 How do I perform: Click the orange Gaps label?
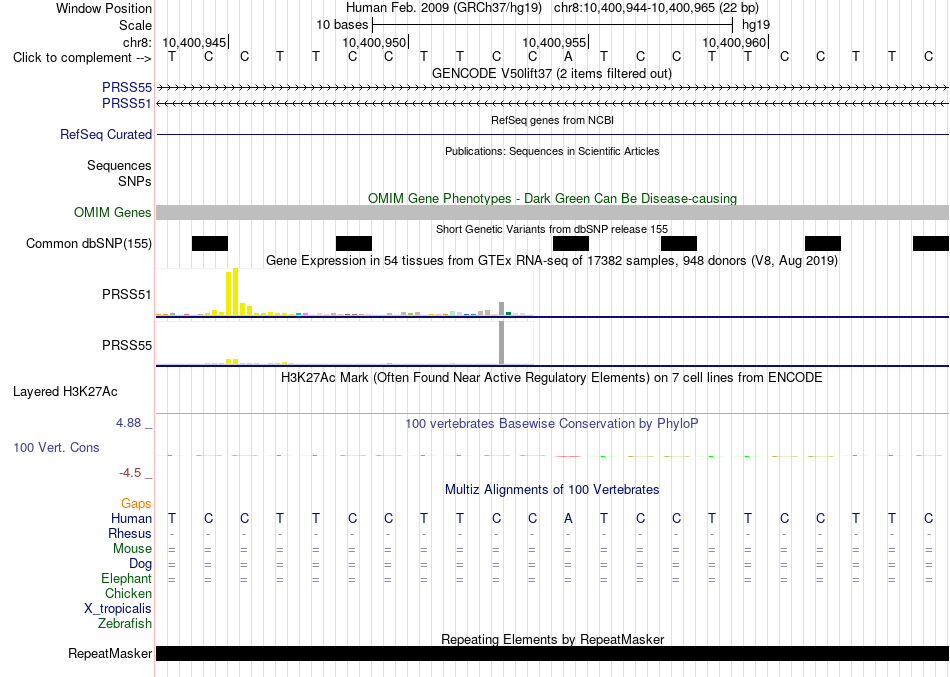click(x=136, y=504)
